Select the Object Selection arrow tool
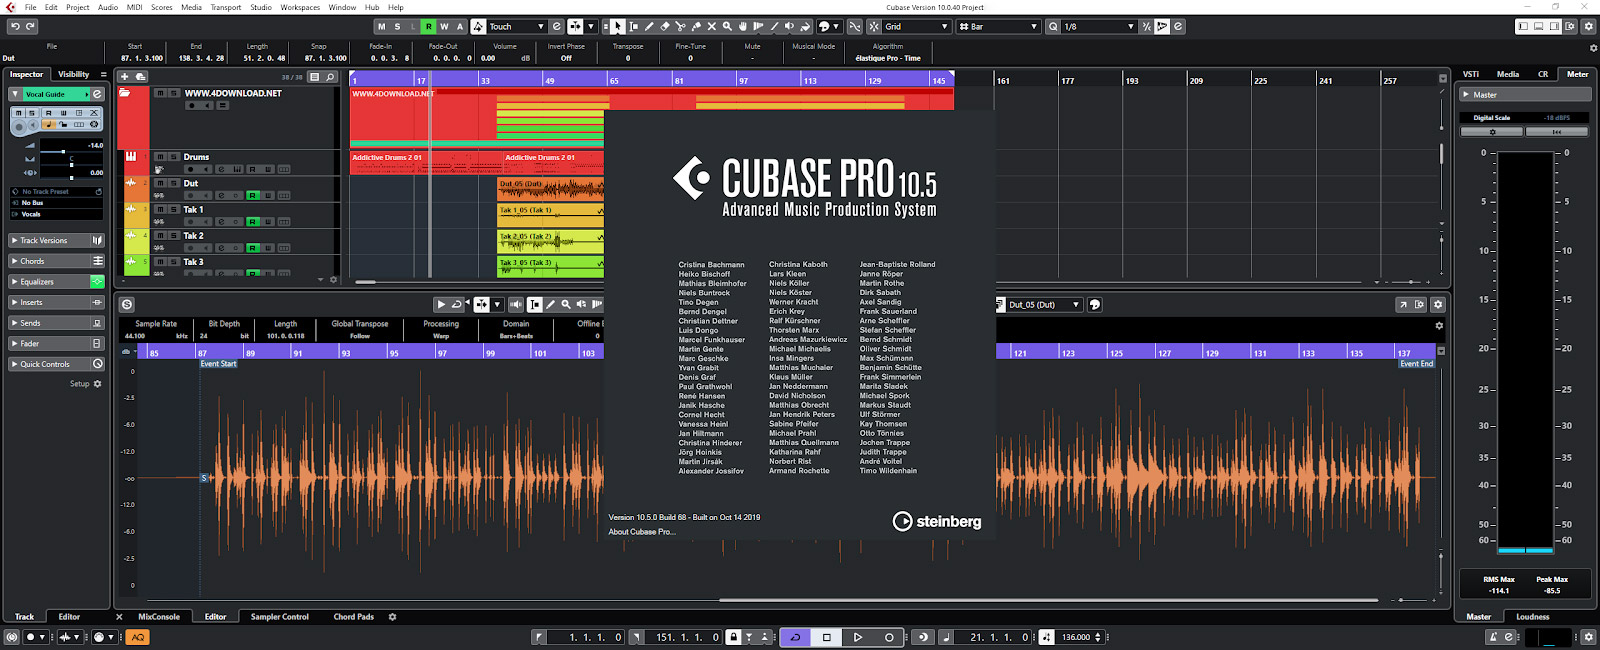The image size is (1600, 650). [617, 26]
